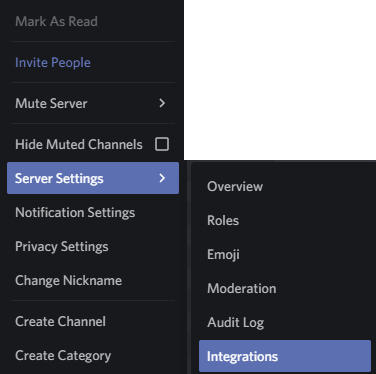Click the Hide Muted Channels label text
Viewport: 376px width, 374px height.
pyautogui.click(x=79, y=145)
